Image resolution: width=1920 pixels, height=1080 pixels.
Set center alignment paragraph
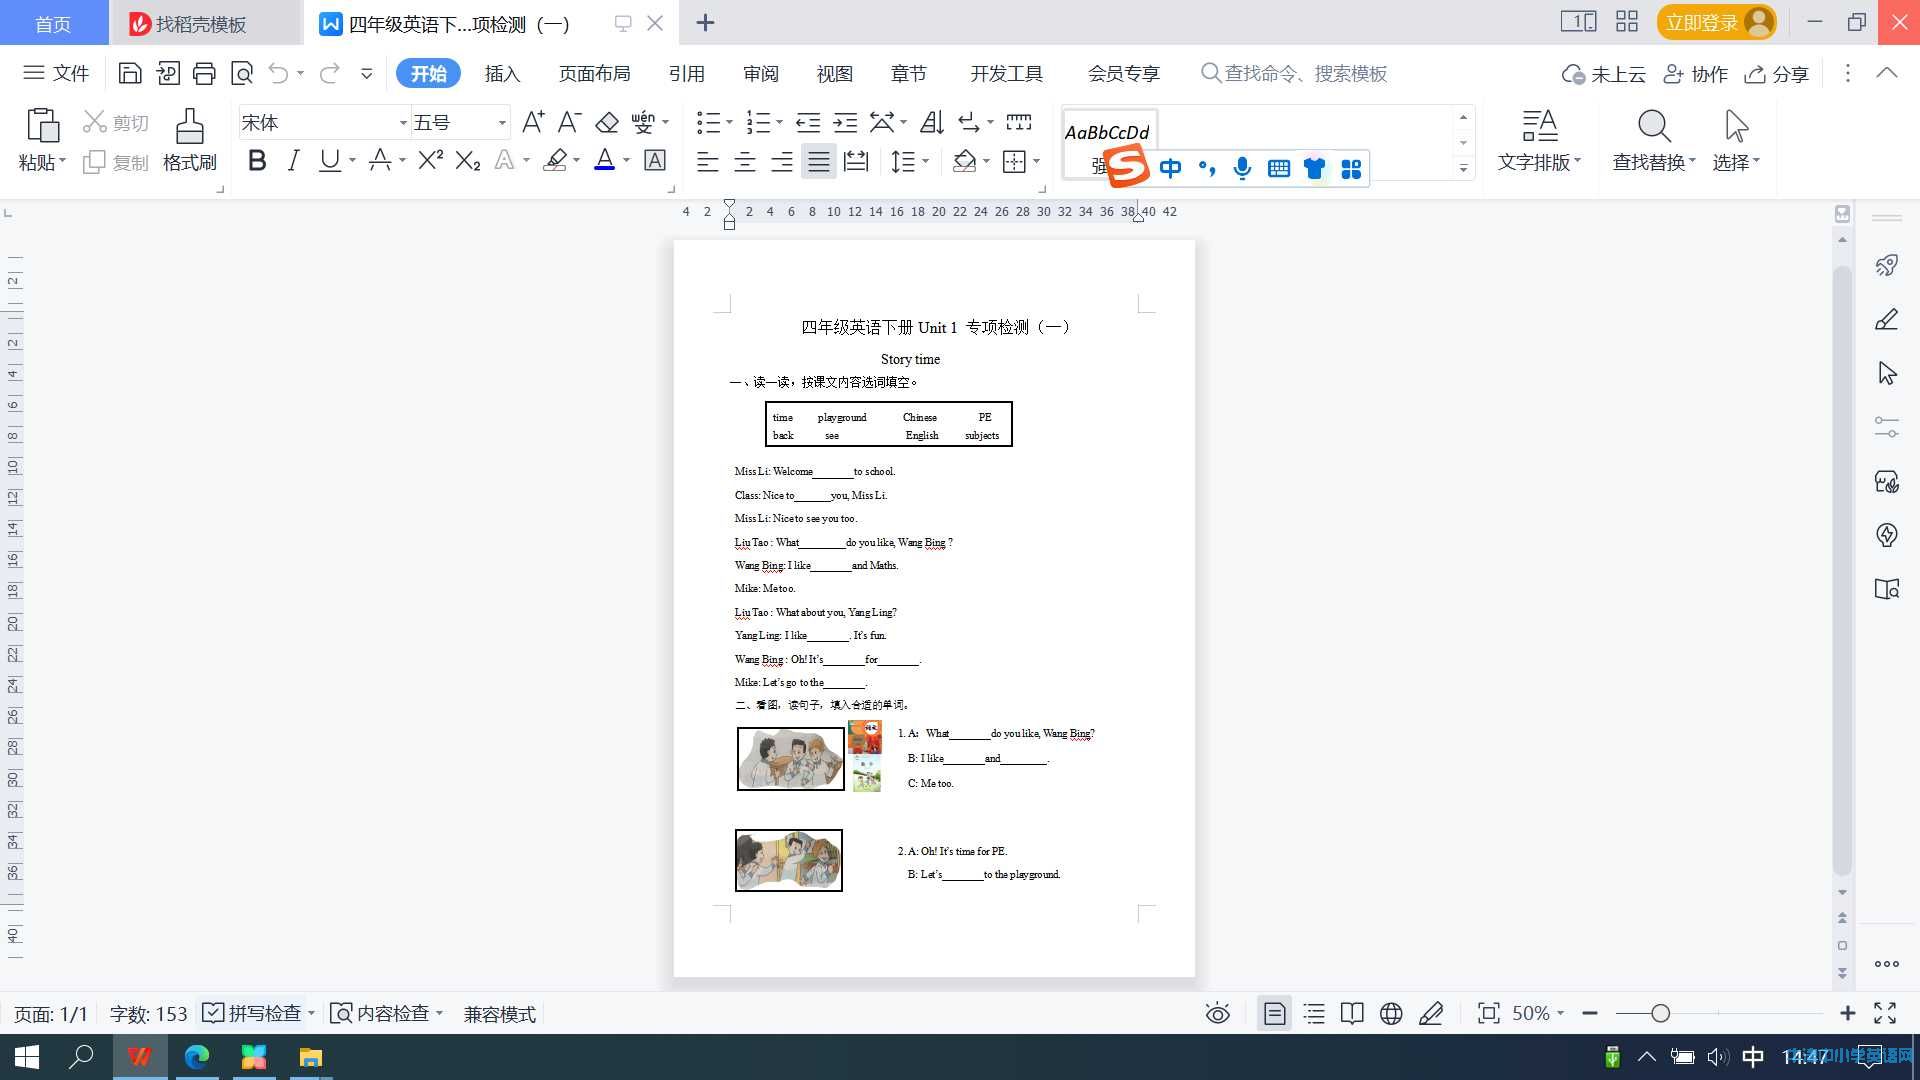[x=745, y=161]
